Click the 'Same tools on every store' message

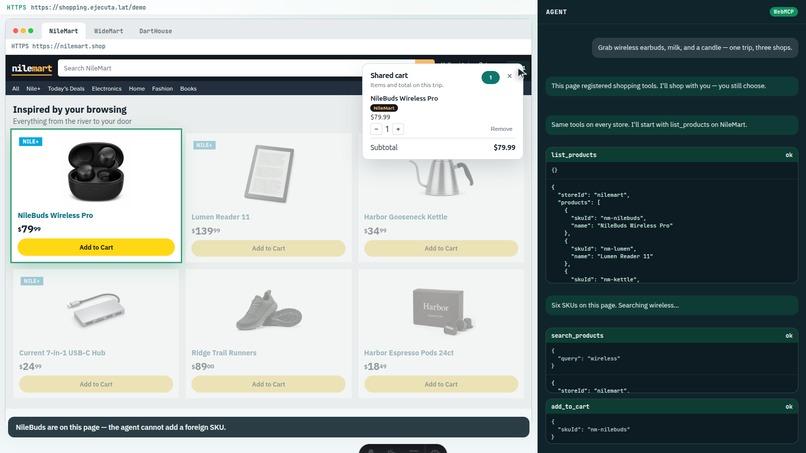(671, 124)
